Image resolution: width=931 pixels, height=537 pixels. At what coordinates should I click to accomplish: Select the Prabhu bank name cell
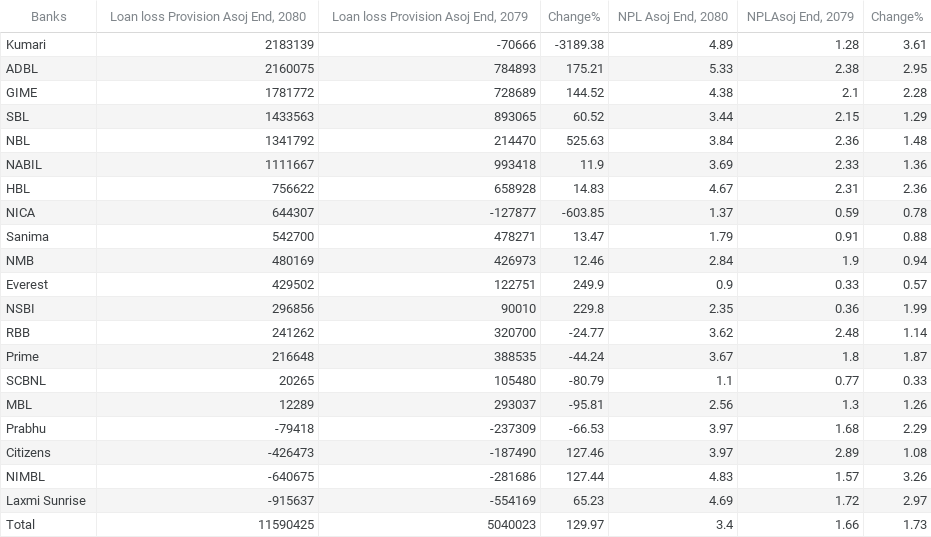tap(26, 429)
